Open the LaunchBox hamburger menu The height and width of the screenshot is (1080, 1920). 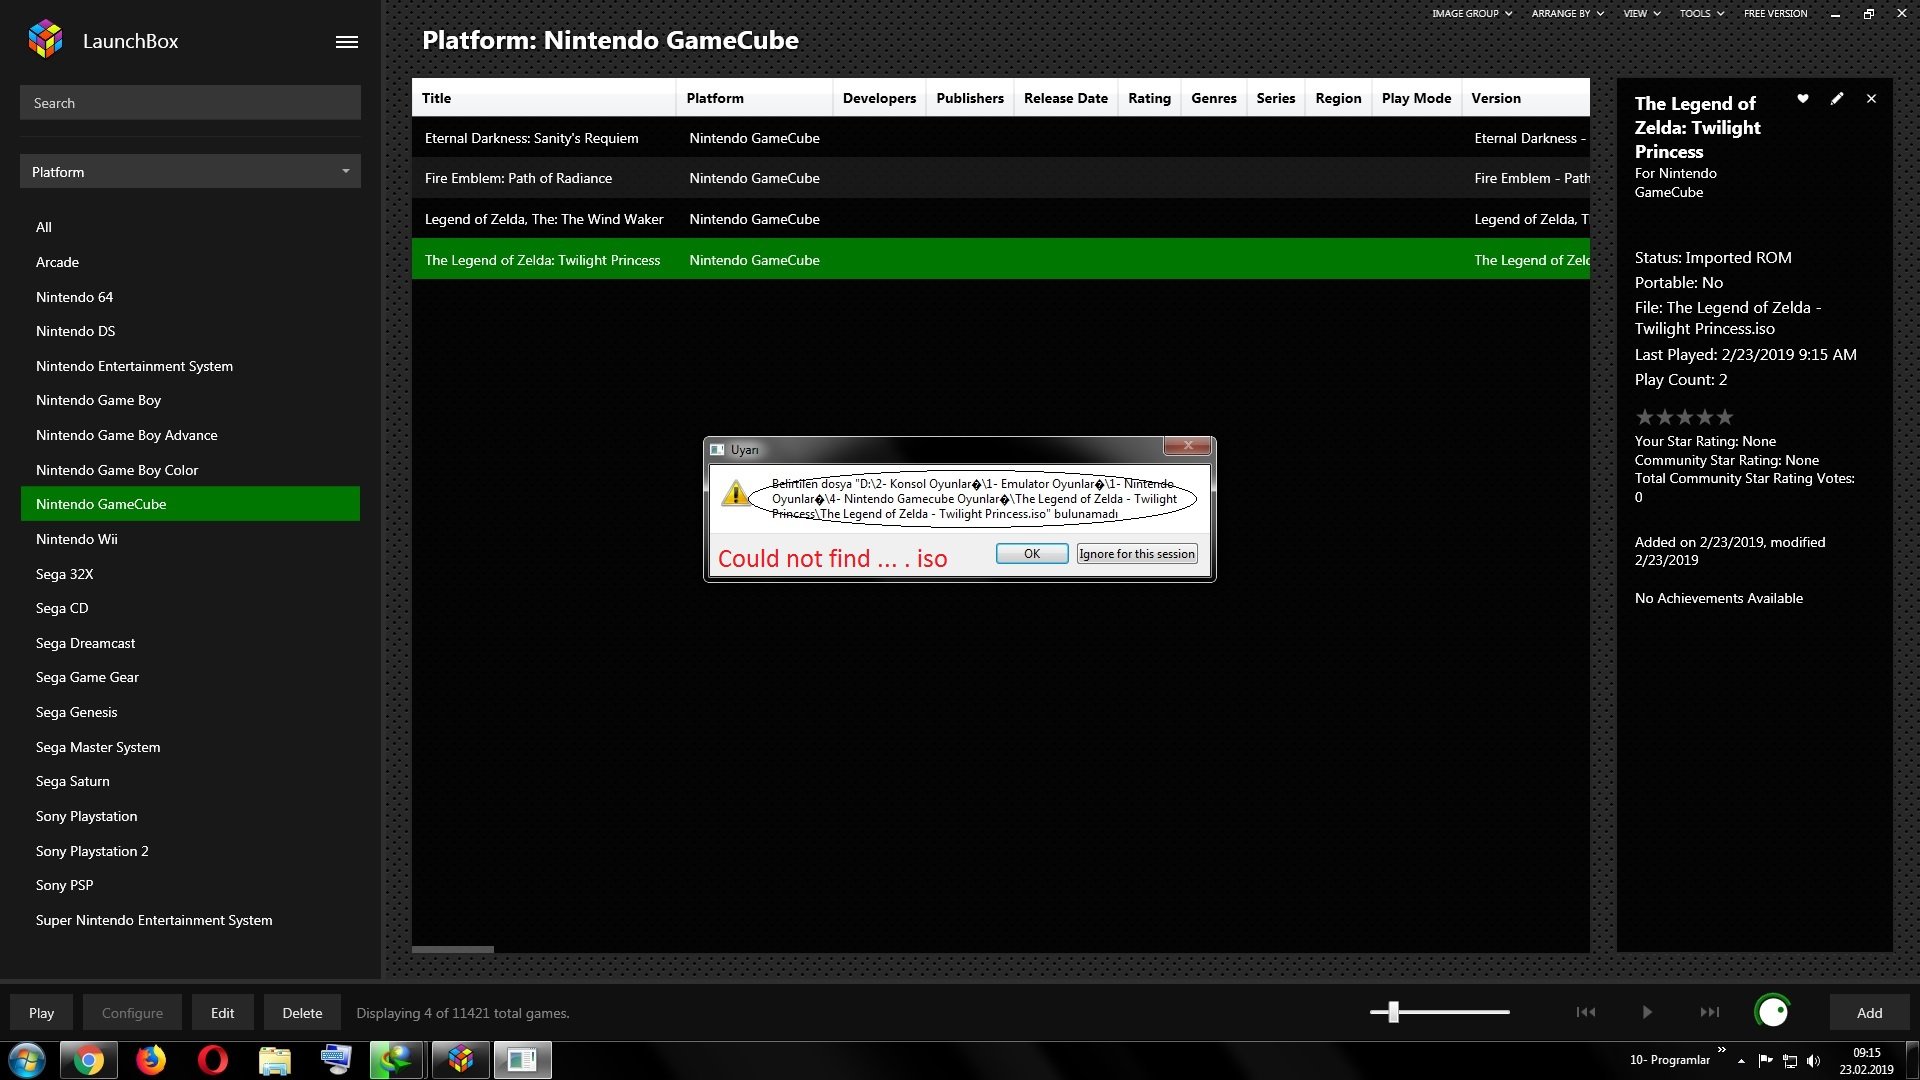pyautogui.click(x=347, y=42)
